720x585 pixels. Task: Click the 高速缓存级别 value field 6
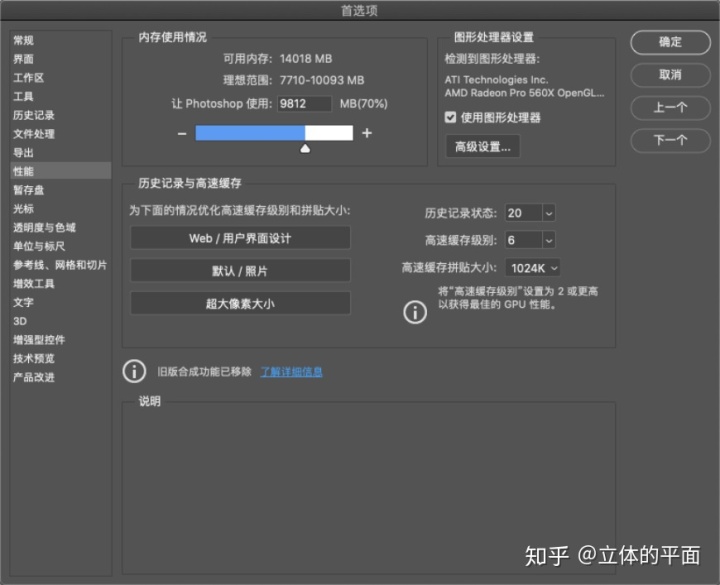tap(523, 240)
